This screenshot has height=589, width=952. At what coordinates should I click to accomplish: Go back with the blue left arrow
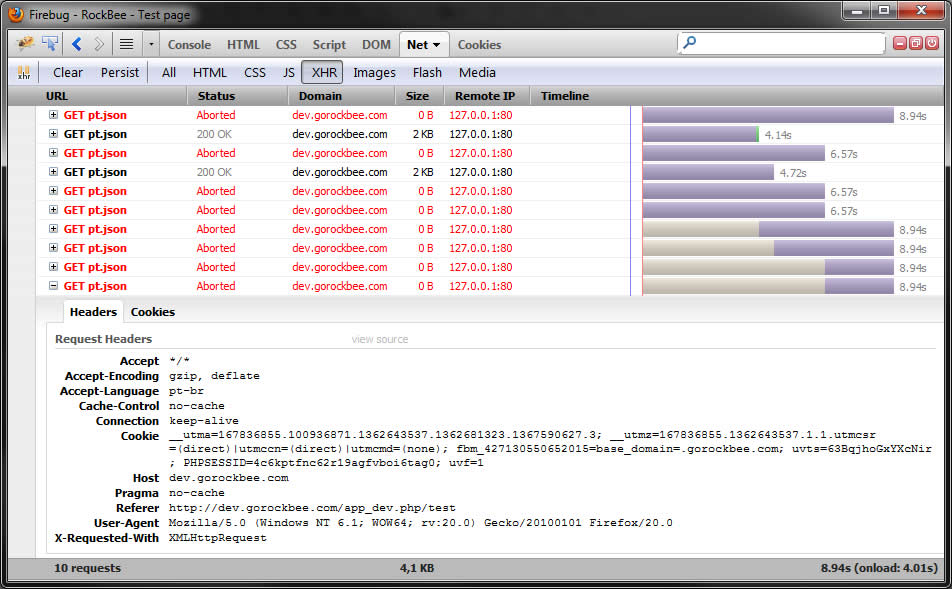tap(76, 44)
